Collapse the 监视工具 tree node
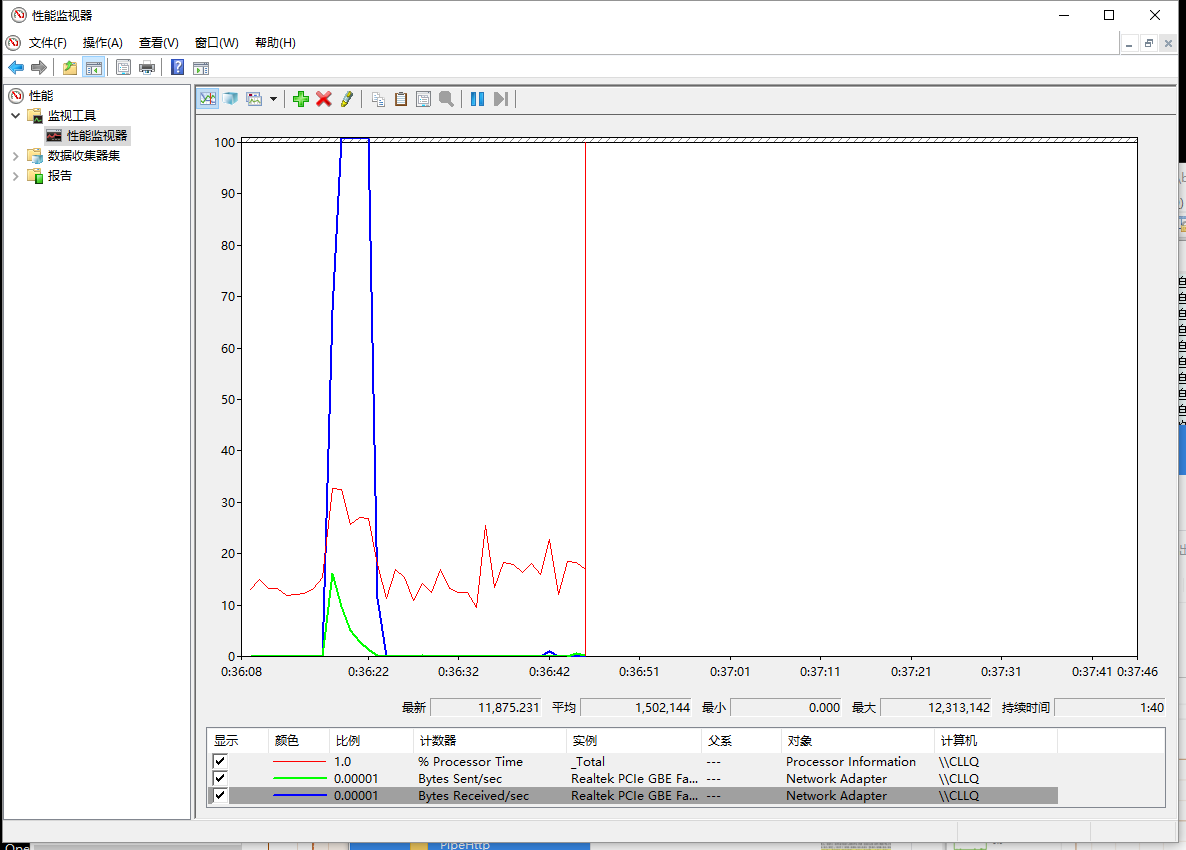 pyautogui.click(x=15, y=116)
